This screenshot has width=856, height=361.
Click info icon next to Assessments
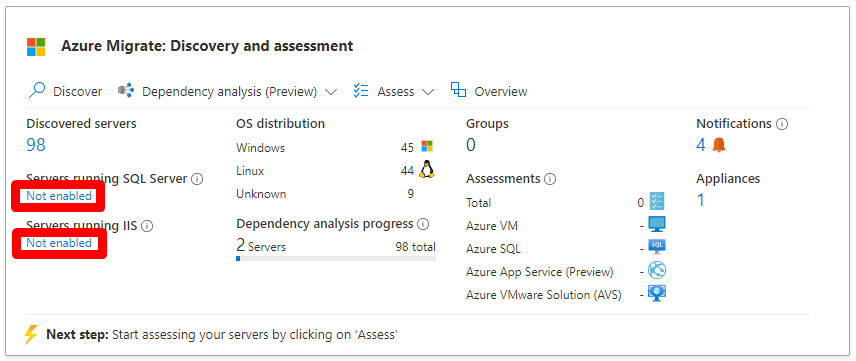[551, 179]
